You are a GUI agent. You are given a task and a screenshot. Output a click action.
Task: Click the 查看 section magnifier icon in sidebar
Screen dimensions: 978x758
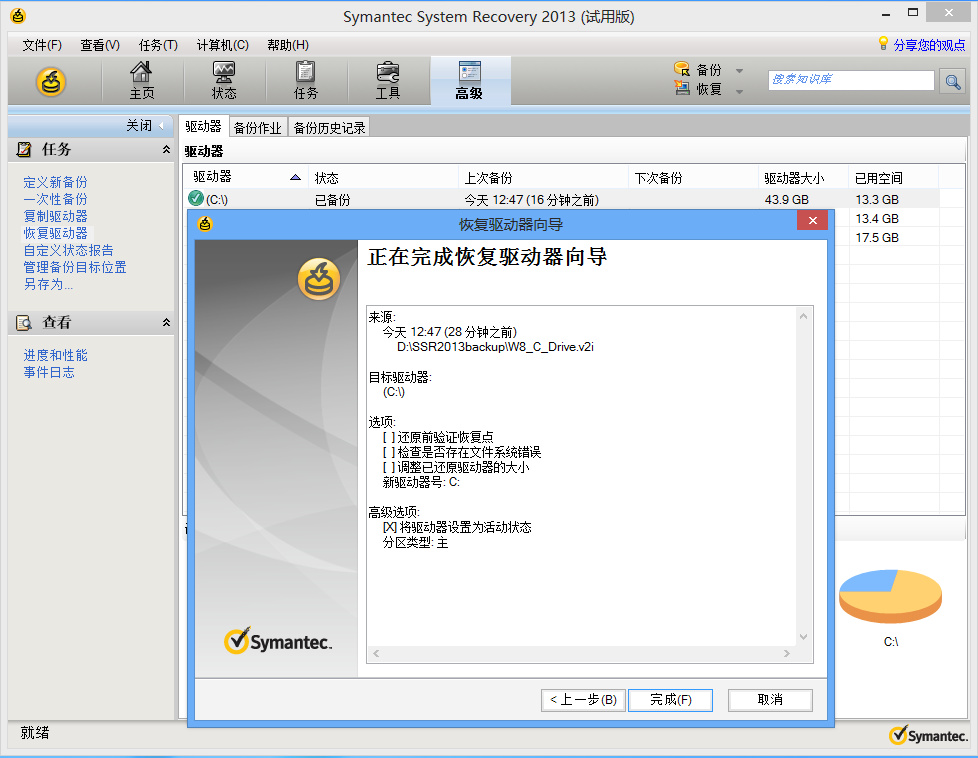24,323
